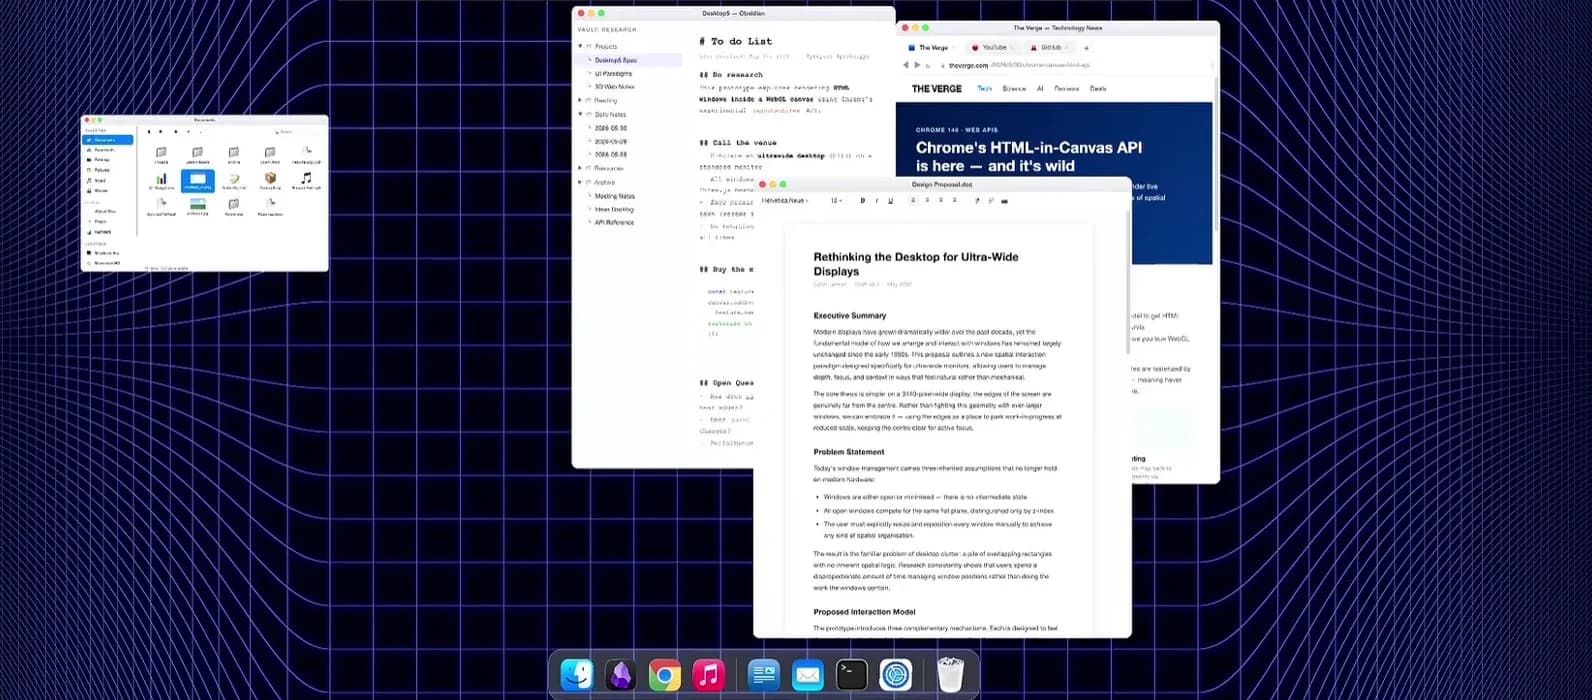Expand the Archive folder in Obsidian
This screenshot has height=700, width=1592.
point(580,182)
